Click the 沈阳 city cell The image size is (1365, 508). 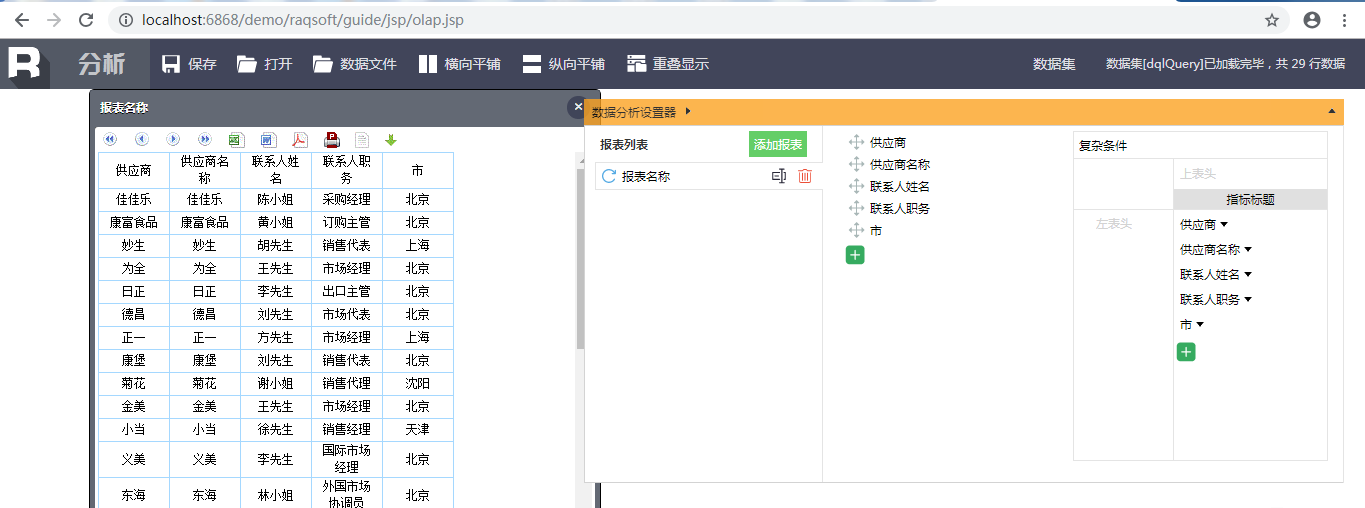[x=418, y=384]
